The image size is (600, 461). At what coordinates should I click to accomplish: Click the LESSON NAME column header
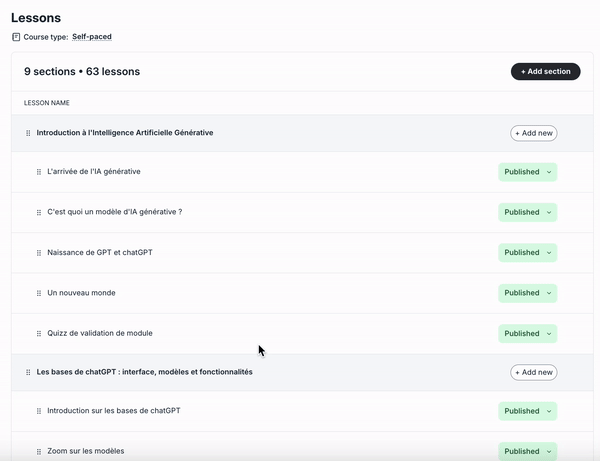pyautogui.click(x=47, y=103)
